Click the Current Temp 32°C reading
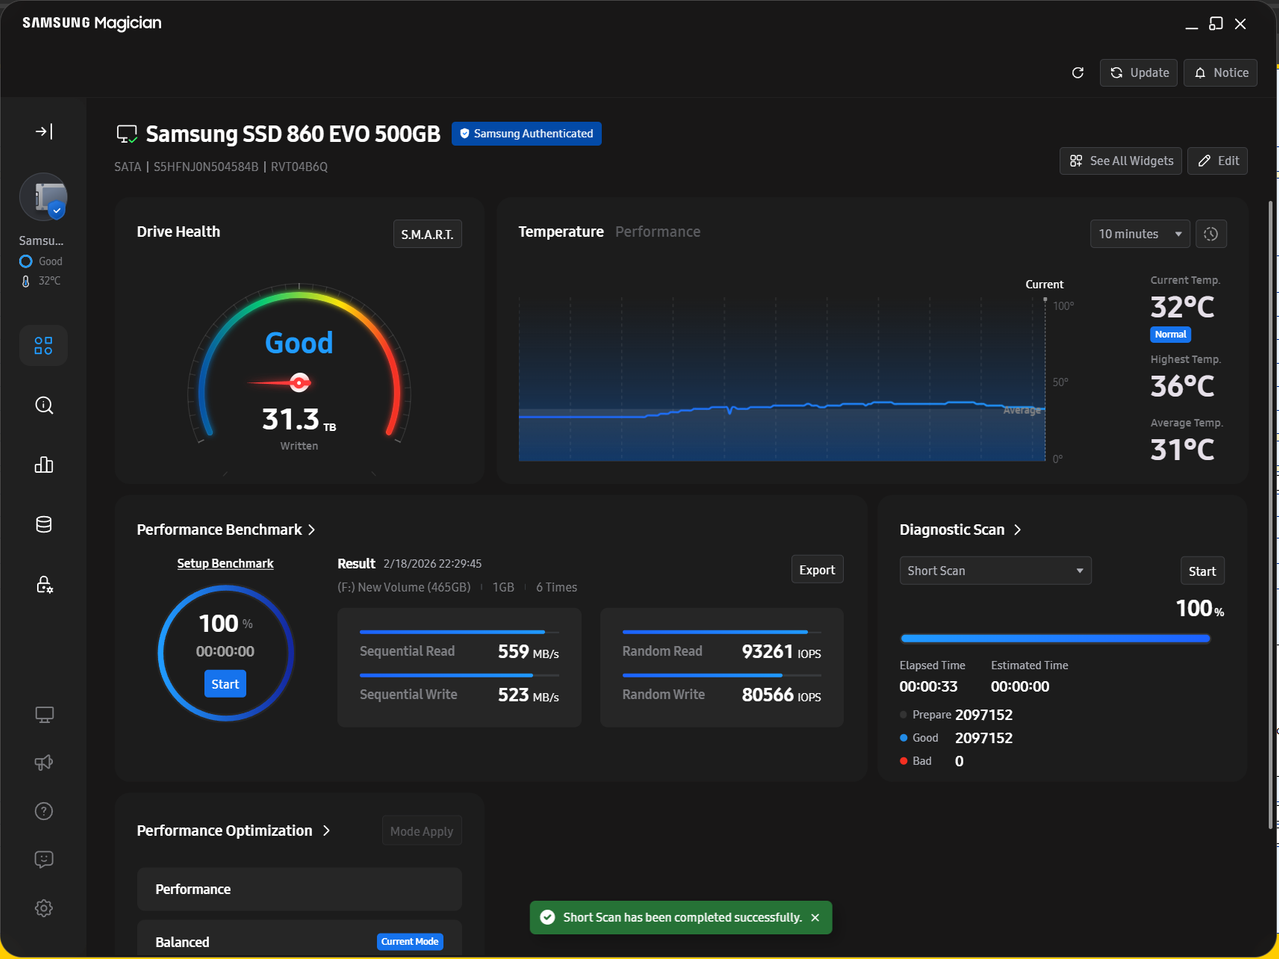The width and height of the screenshot is (1279, 959). tap(1182, 307)
